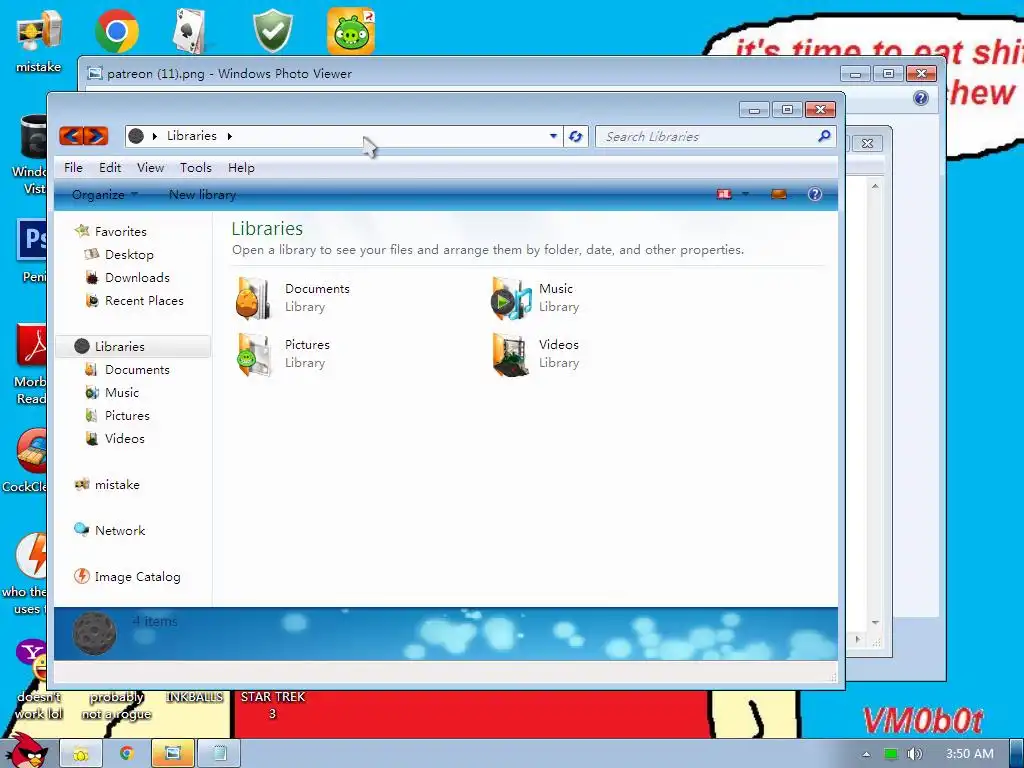The height and width of the screenshot is (768, 1024).
Task: Select the Pictures library icon
Action: (x=254, y=355)
